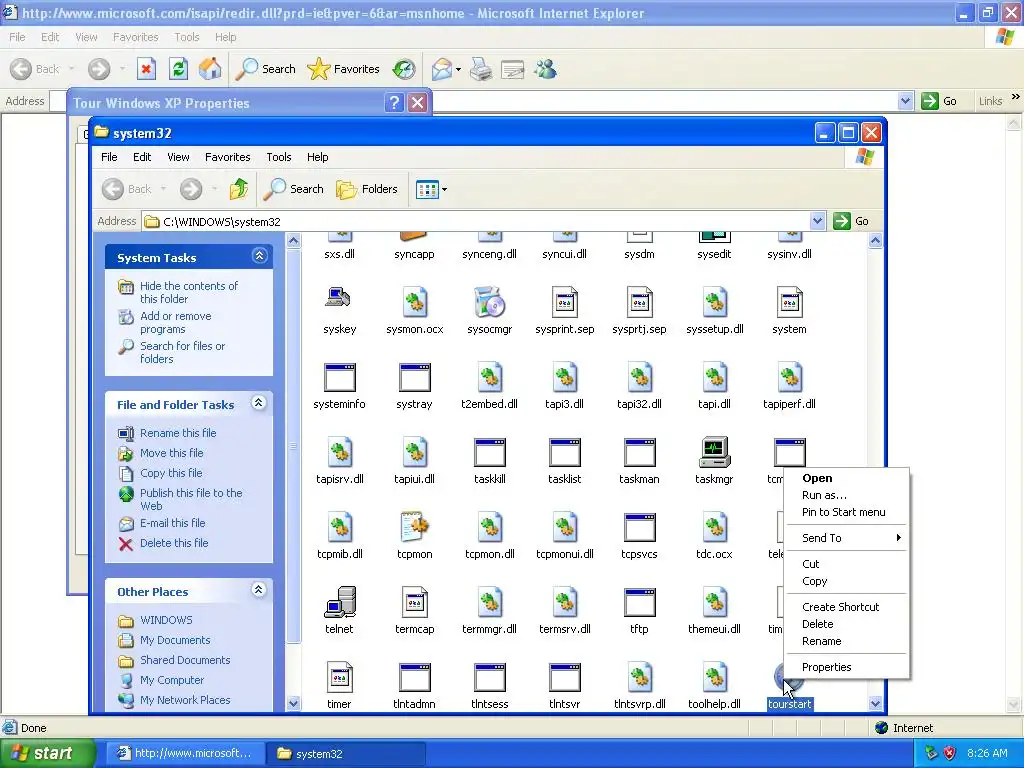The height and width of the screenshot is (768, 1024).
Task: Select the tapi32.dll file icon
Action: point(639,377)
